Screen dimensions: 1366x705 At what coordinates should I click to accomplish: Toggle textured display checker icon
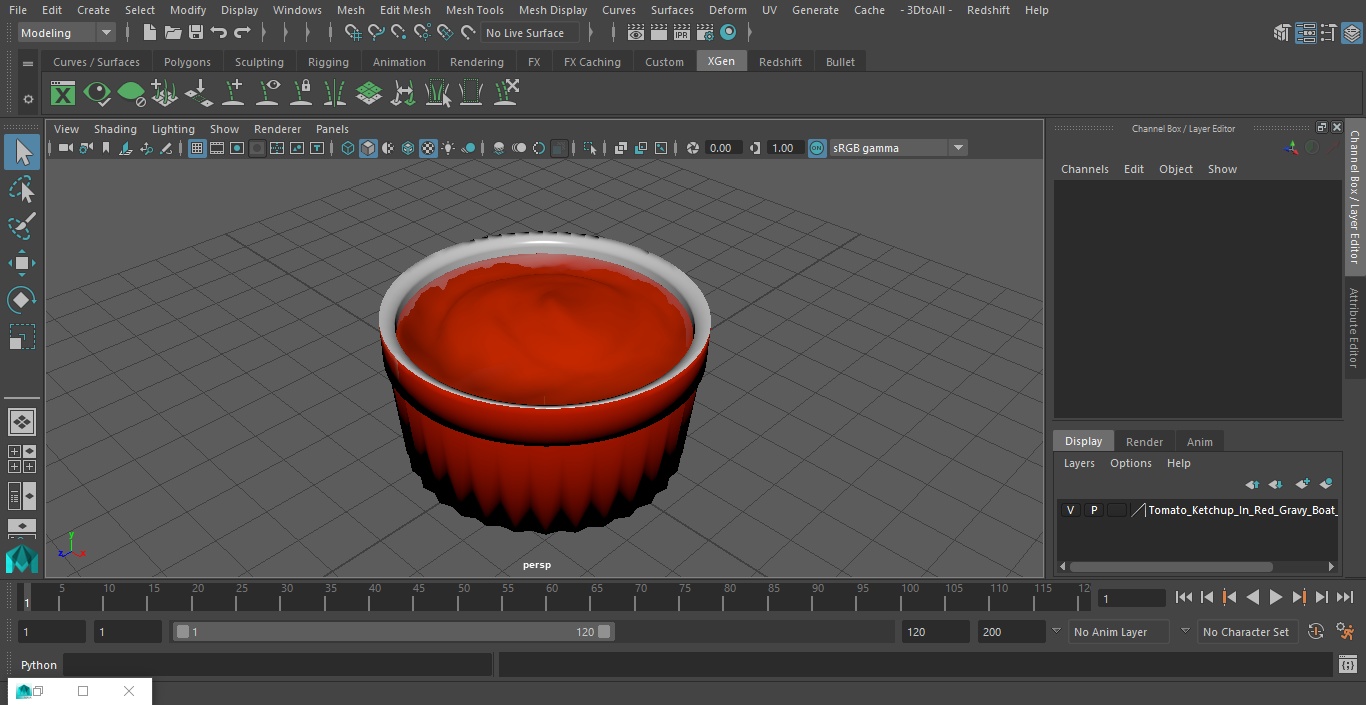point(428,148)
